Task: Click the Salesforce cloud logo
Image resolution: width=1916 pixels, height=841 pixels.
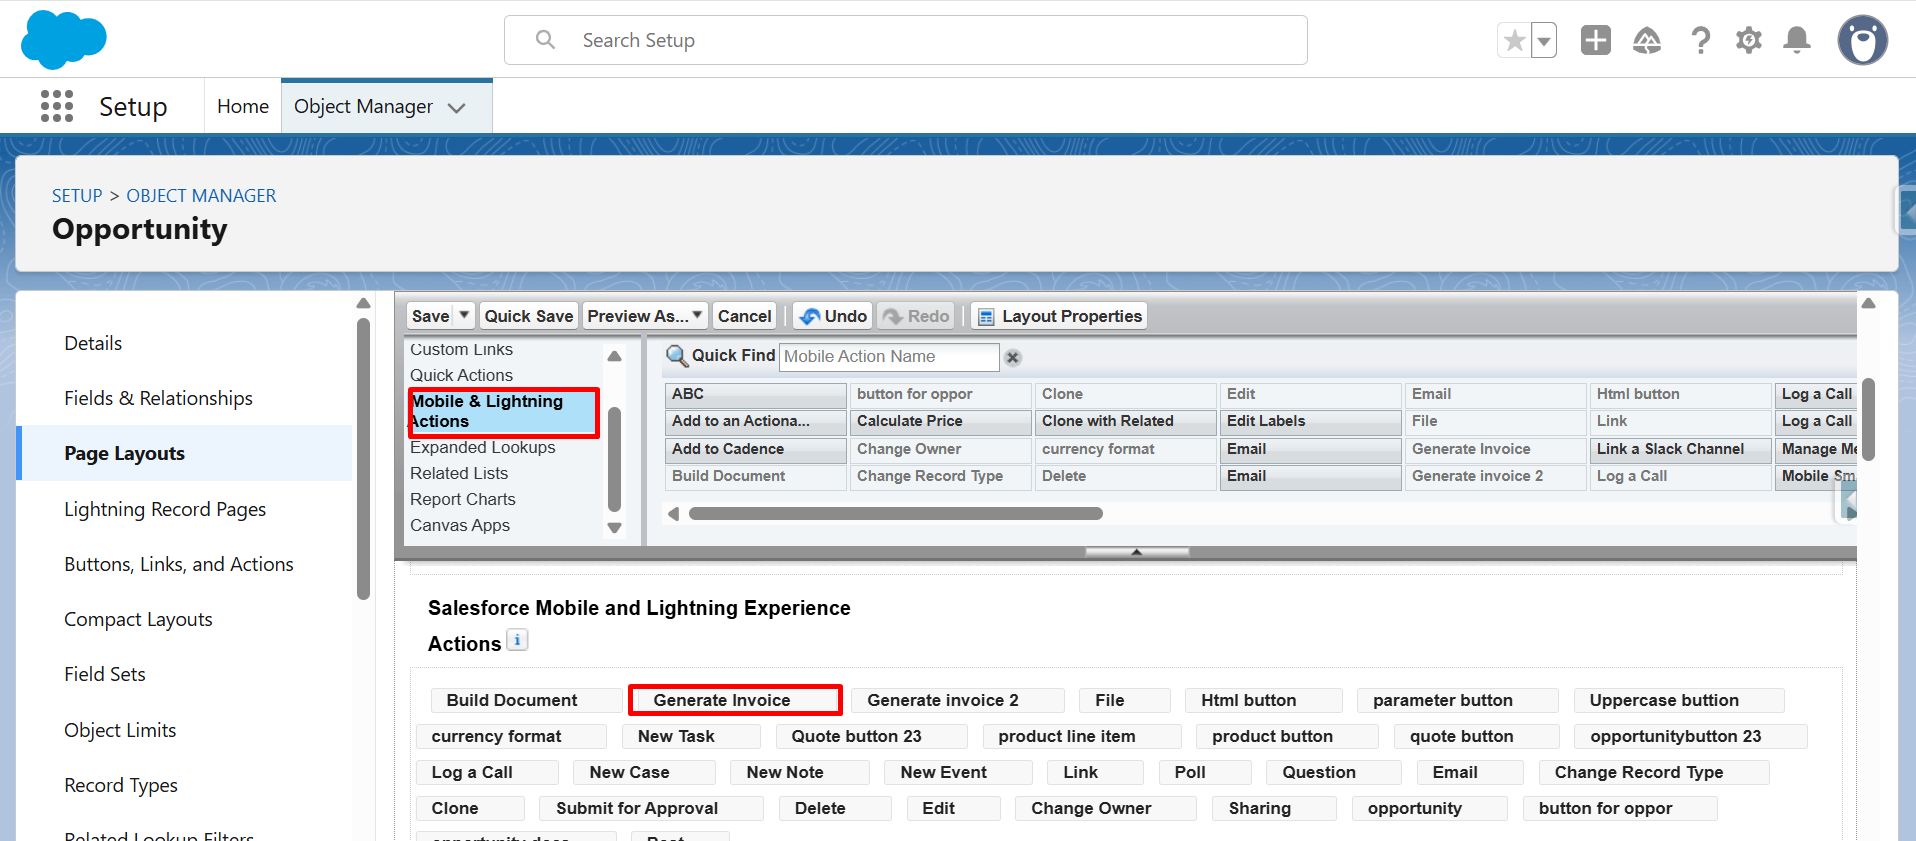Action: click(x=63, y=40)
